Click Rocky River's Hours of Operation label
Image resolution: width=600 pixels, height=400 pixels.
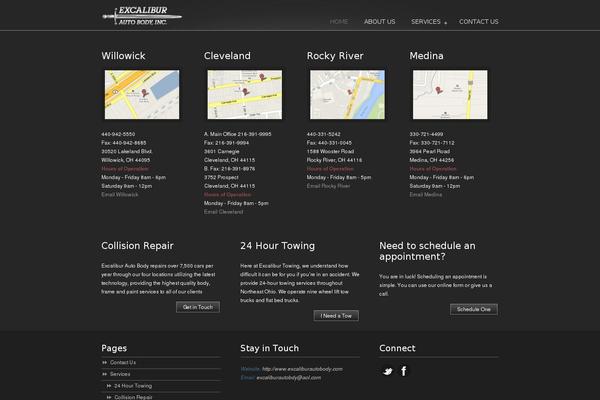pyautogui.click(x=330, y=169)
